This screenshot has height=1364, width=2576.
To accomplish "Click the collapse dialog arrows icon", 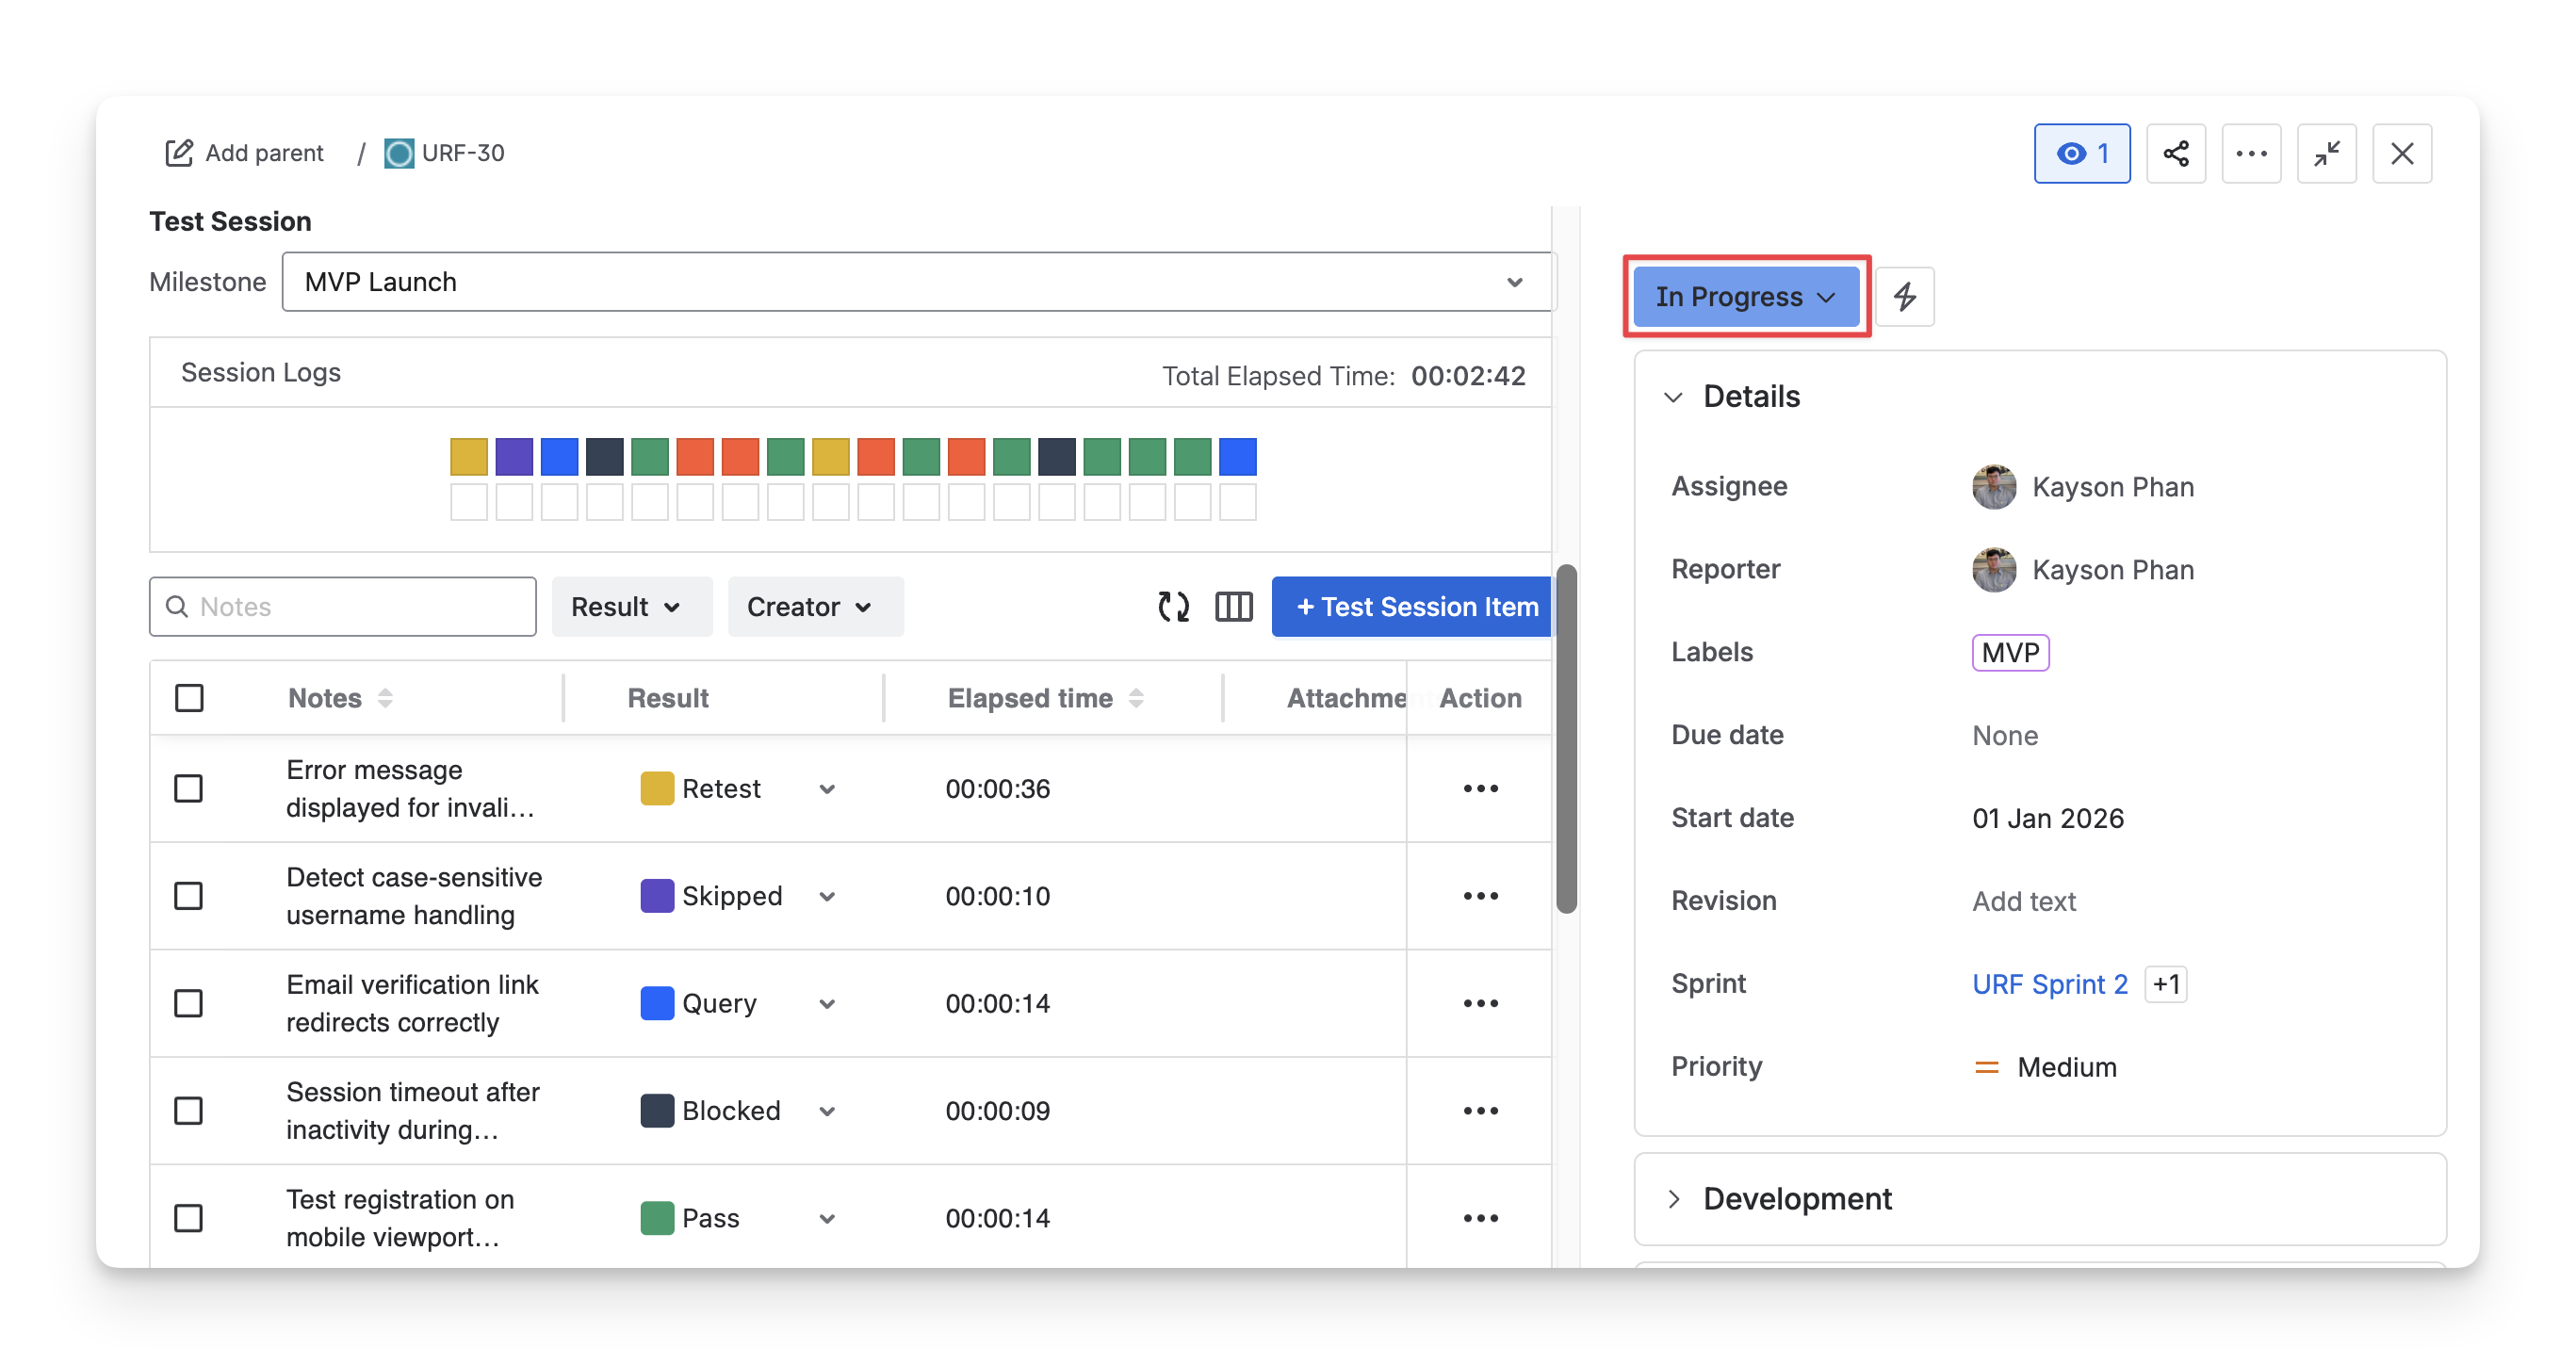I will [2326, 153].
